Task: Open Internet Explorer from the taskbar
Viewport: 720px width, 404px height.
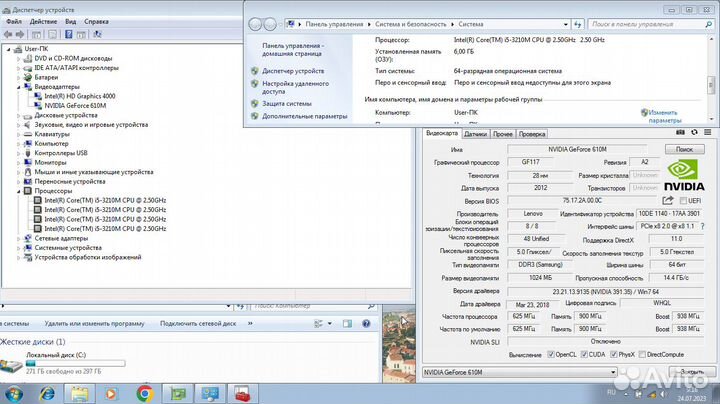Action: [x=46, y=394]
